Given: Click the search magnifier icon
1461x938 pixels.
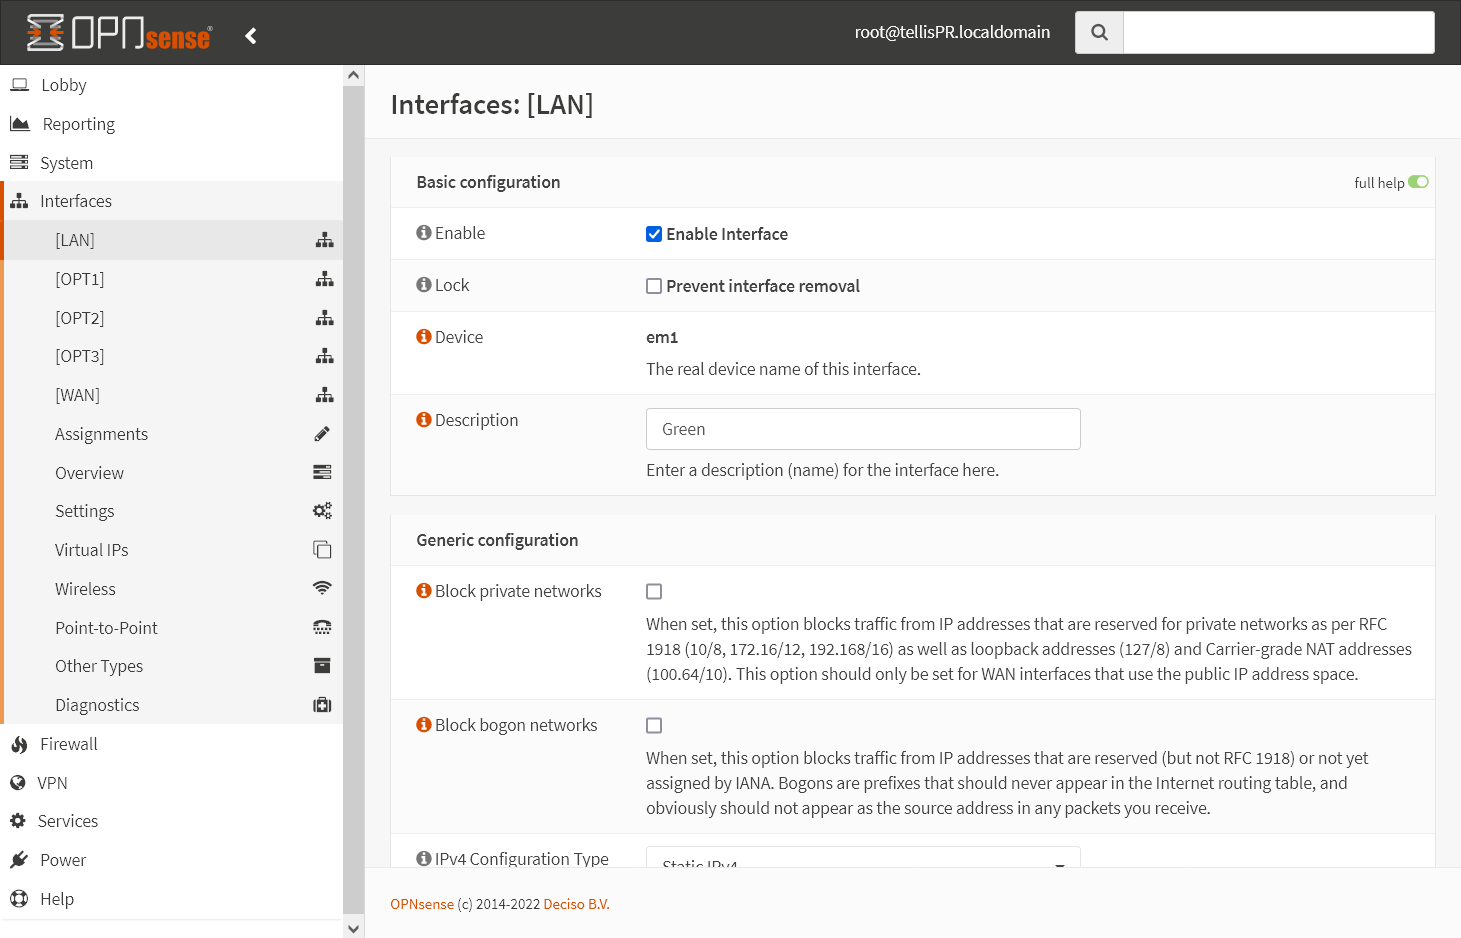Looking at the screenshot, I should coord(1098,32).
